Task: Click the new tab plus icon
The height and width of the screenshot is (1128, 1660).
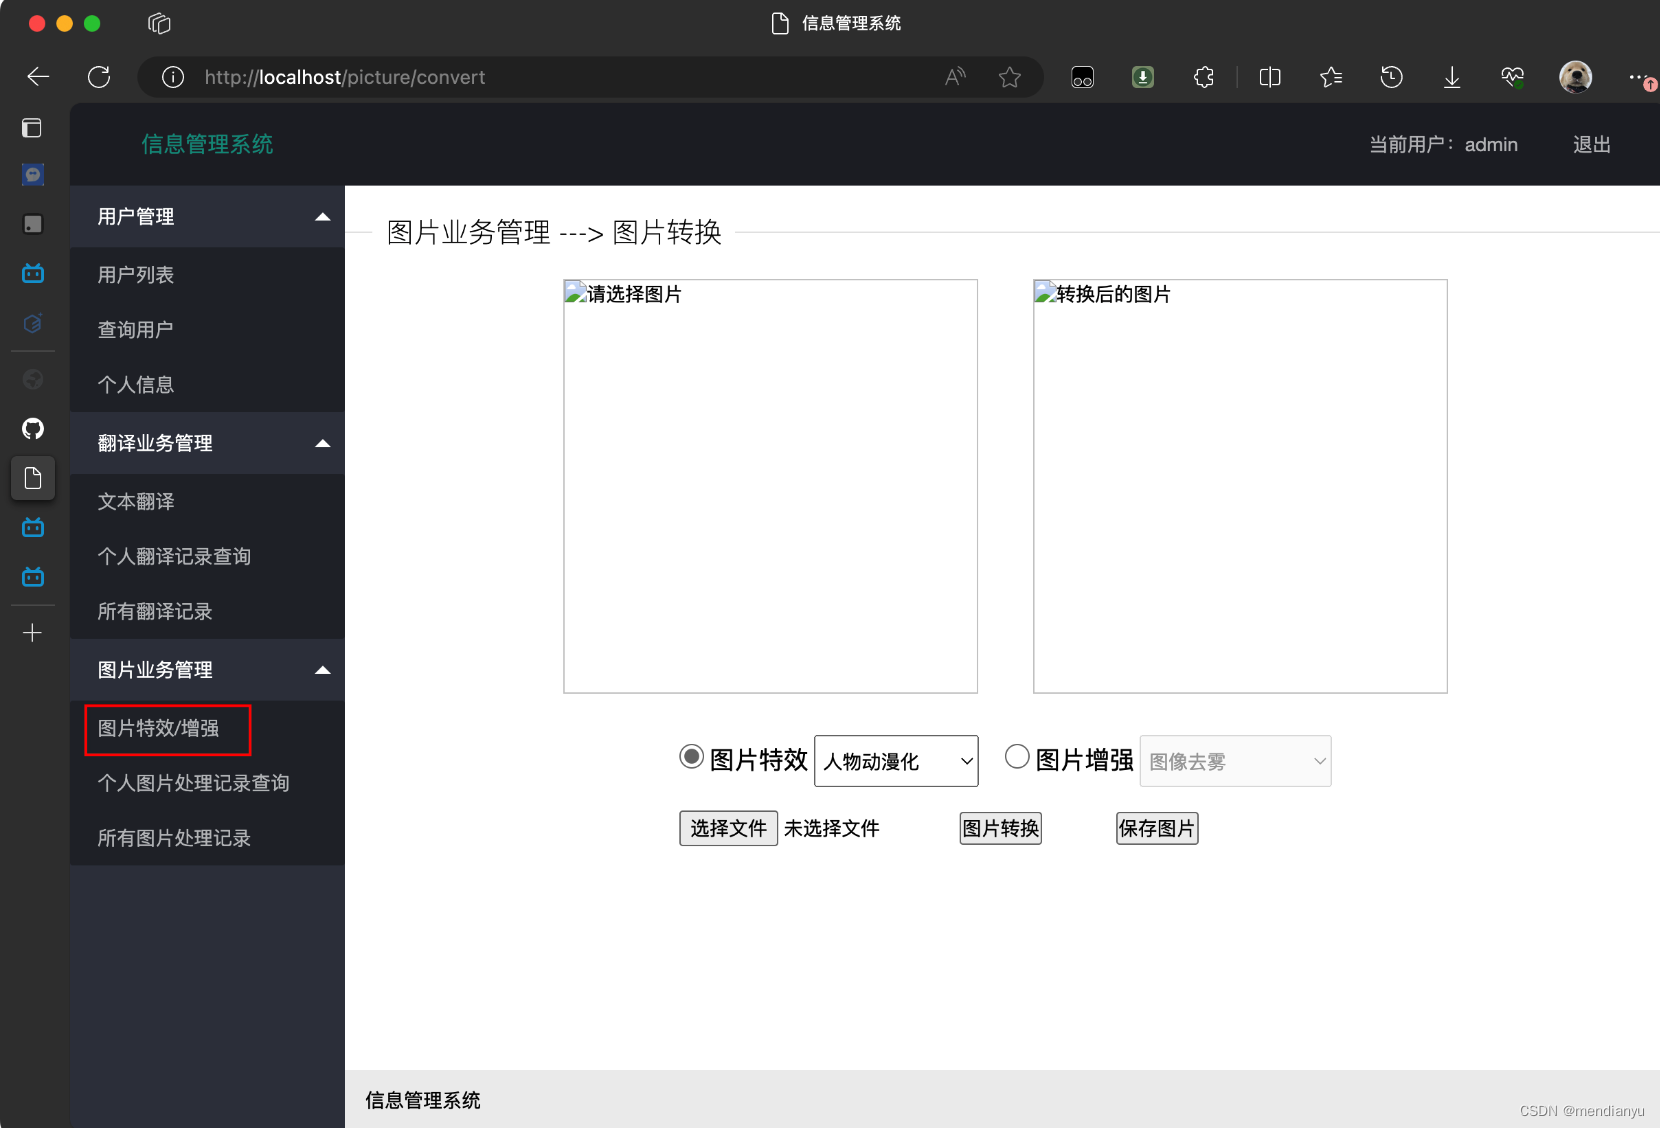Action: [33, 632]
